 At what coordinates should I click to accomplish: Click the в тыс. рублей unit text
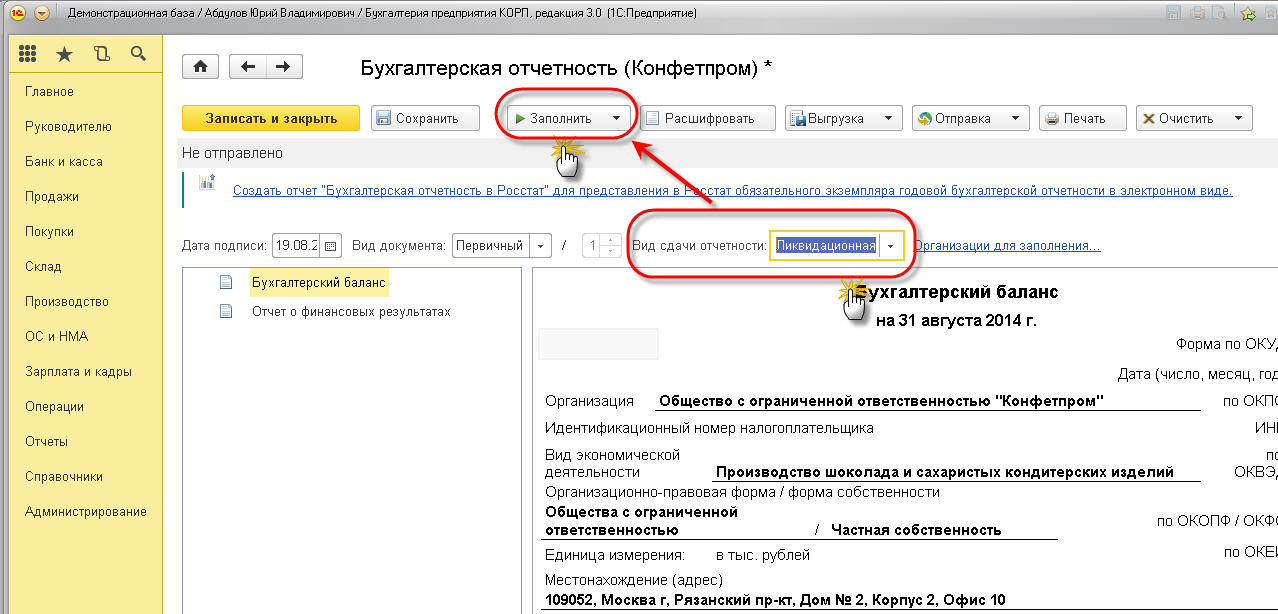763,555
